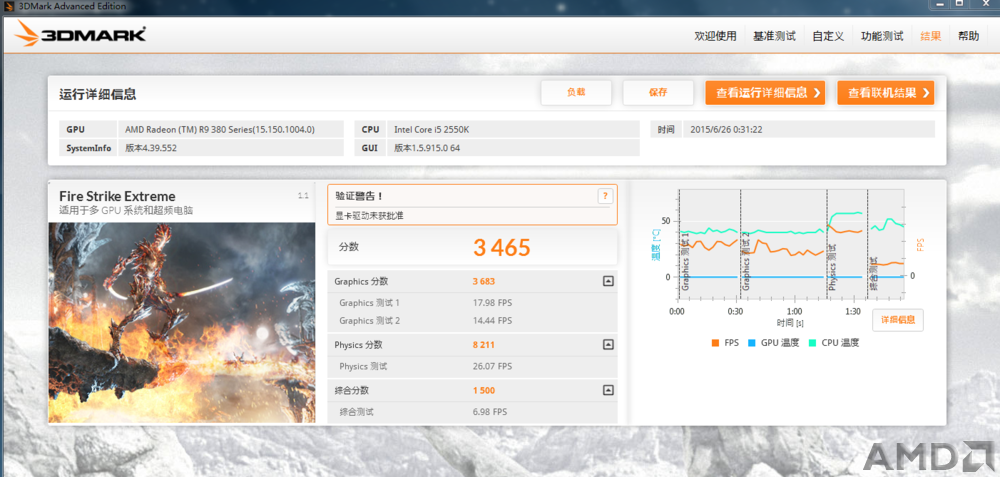This screenshot has height=477, width=1000.
Task: Click the 17.98 FPS value
Action: [492, 303]
